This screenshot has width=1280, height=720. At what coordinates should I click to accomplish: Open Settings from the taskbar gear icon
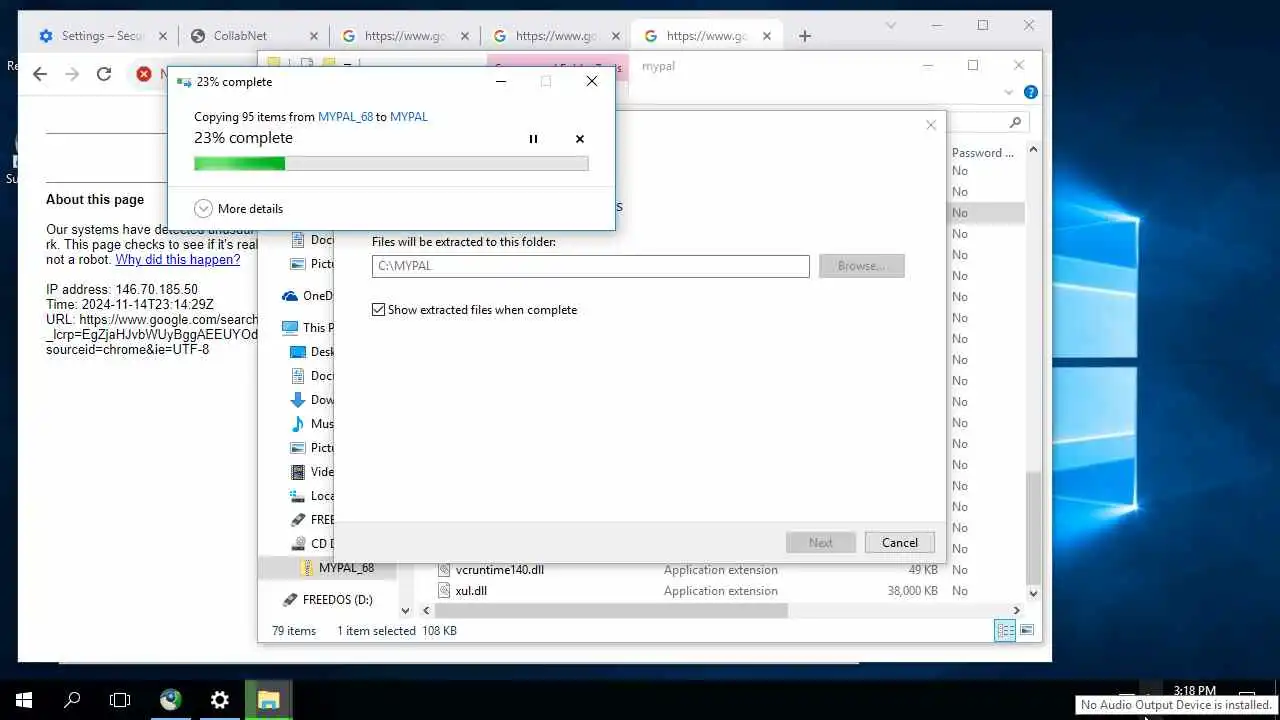pos(220,700)
